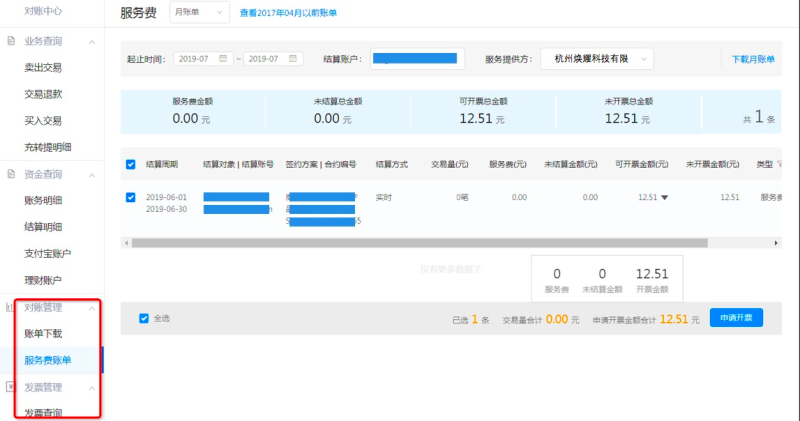Collapse the 资金查询 section chevron
The image size is (800, 421).
tap(92, 175)
